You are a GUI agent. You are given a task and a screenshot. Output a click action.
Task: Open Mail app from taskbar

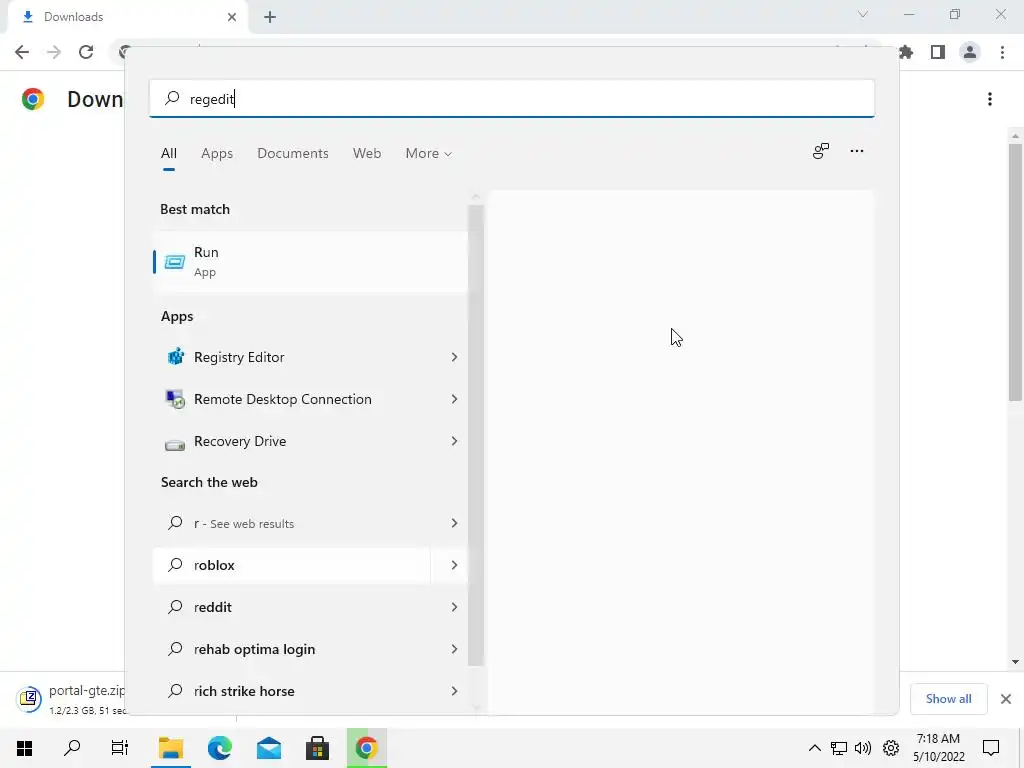click(269, 748)
